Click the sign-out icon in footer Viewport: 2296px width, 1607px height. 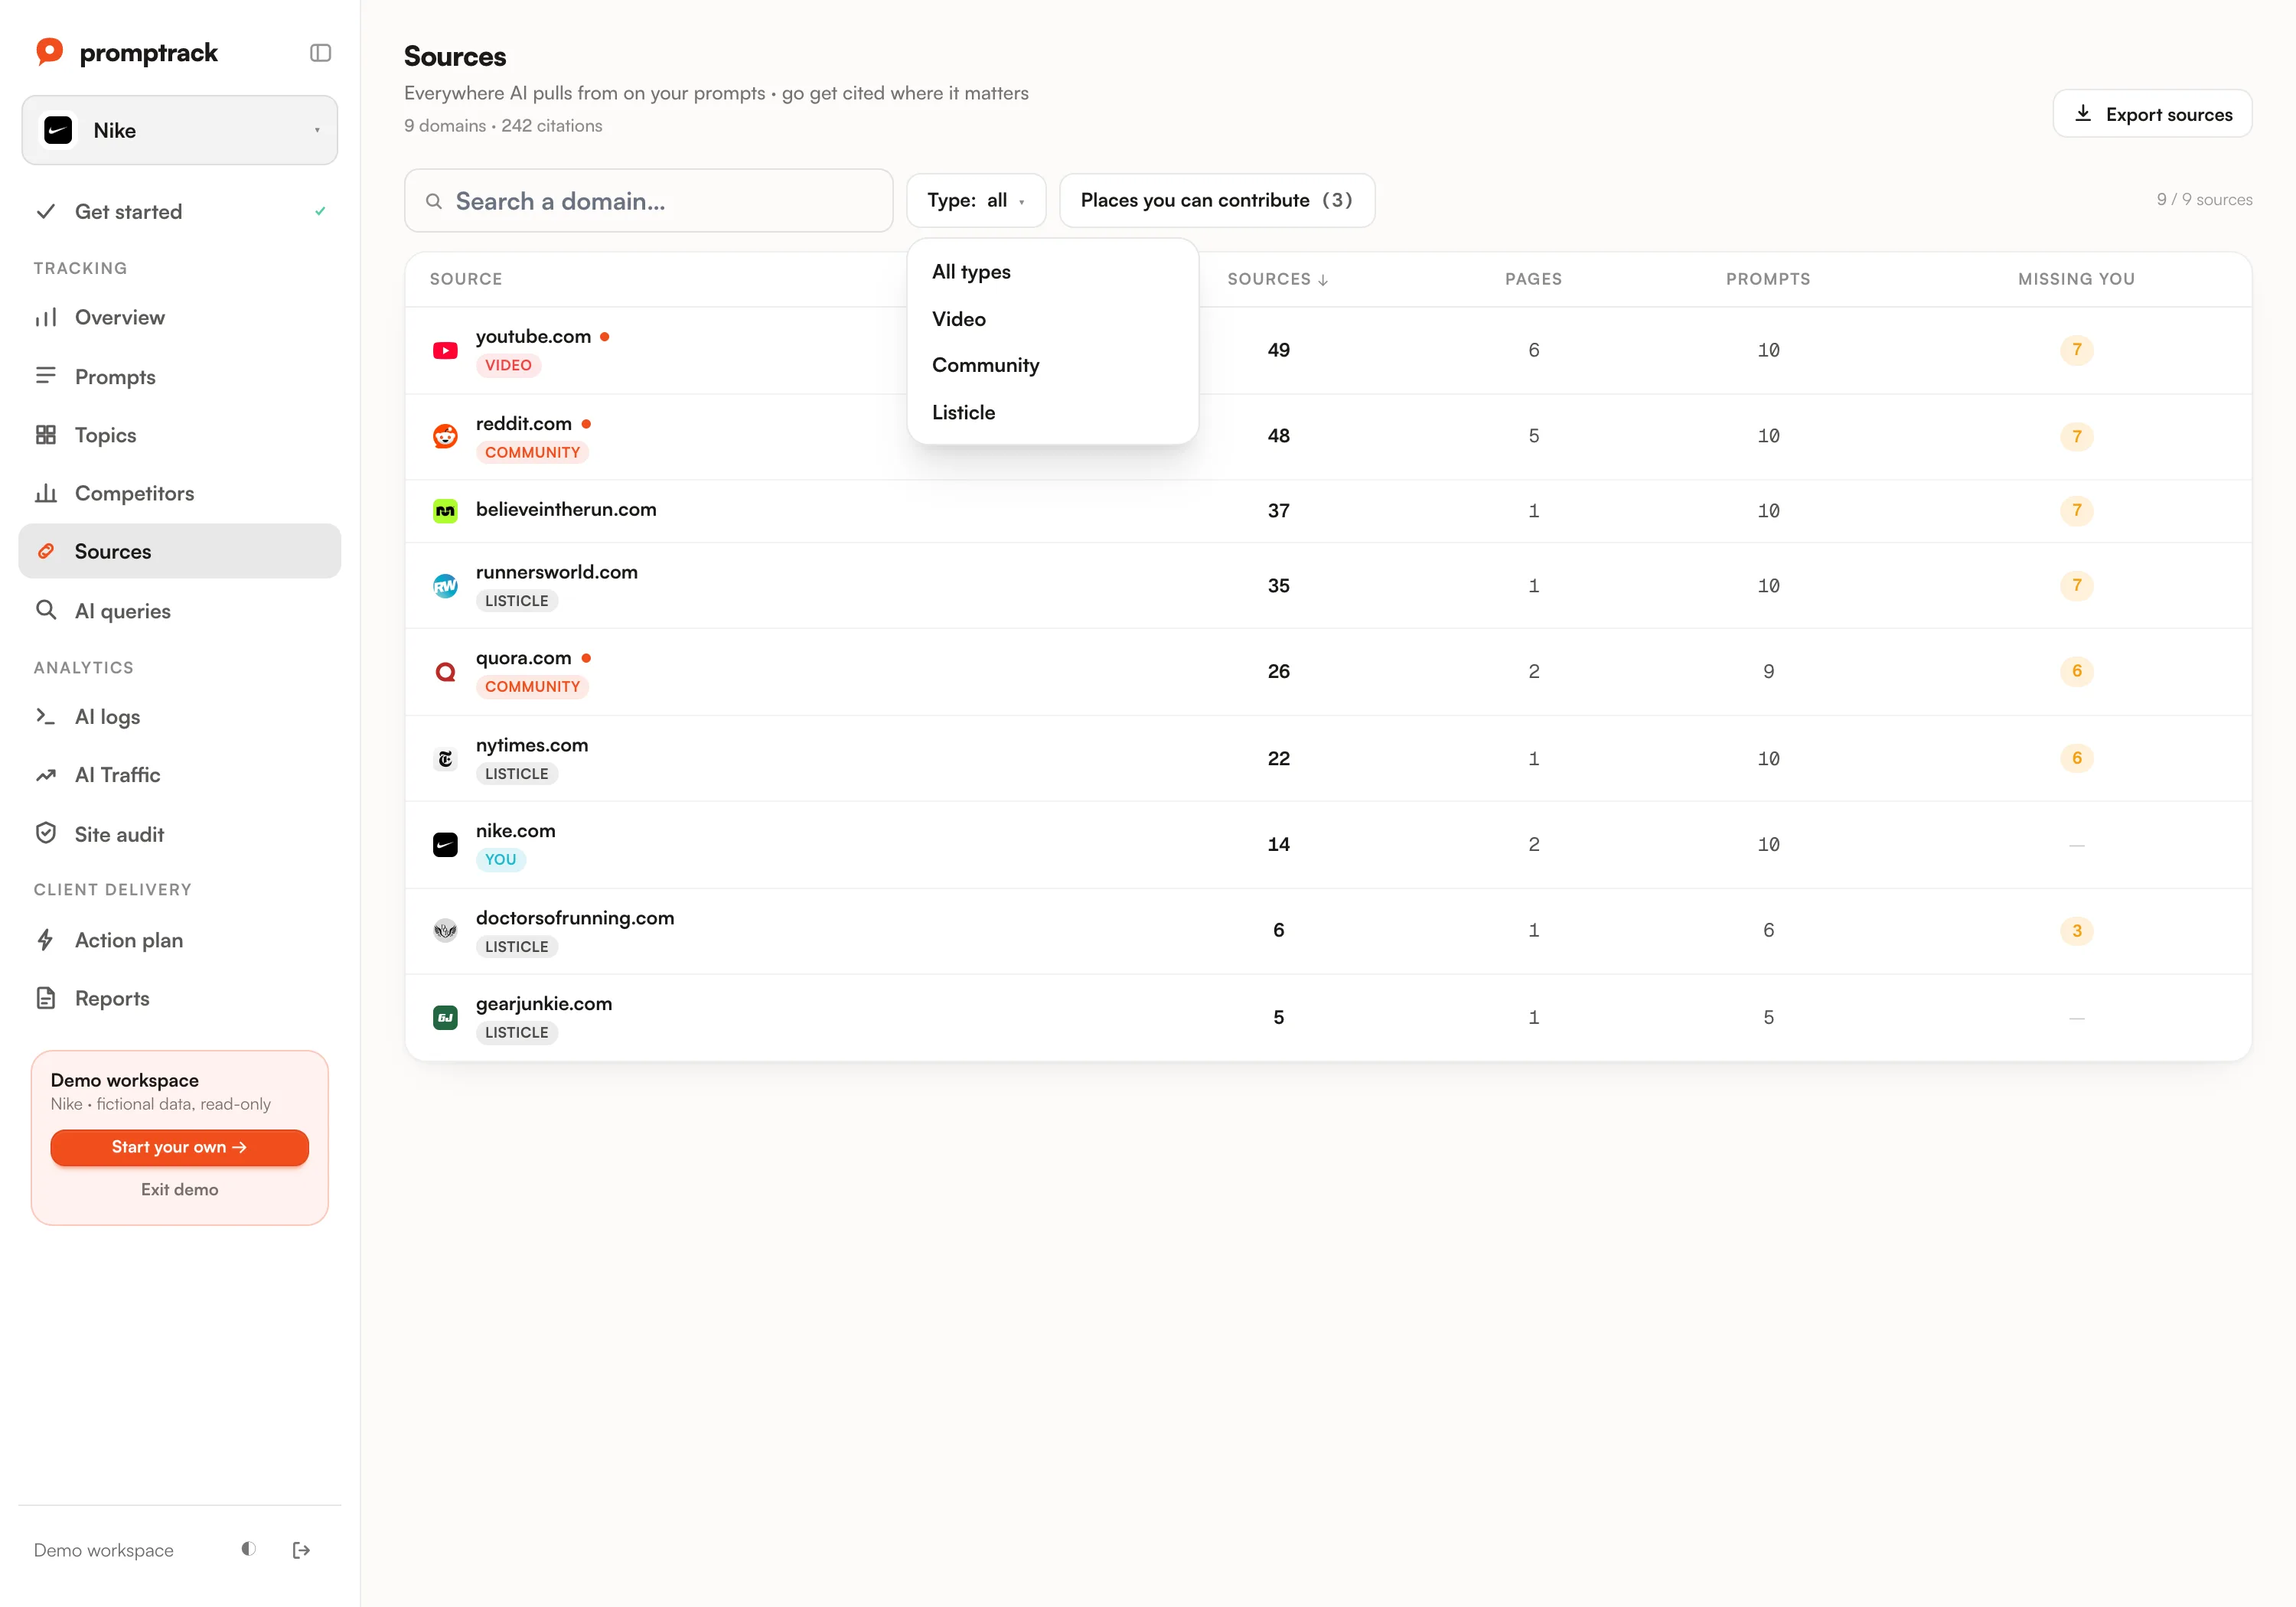click(301, 1550)
